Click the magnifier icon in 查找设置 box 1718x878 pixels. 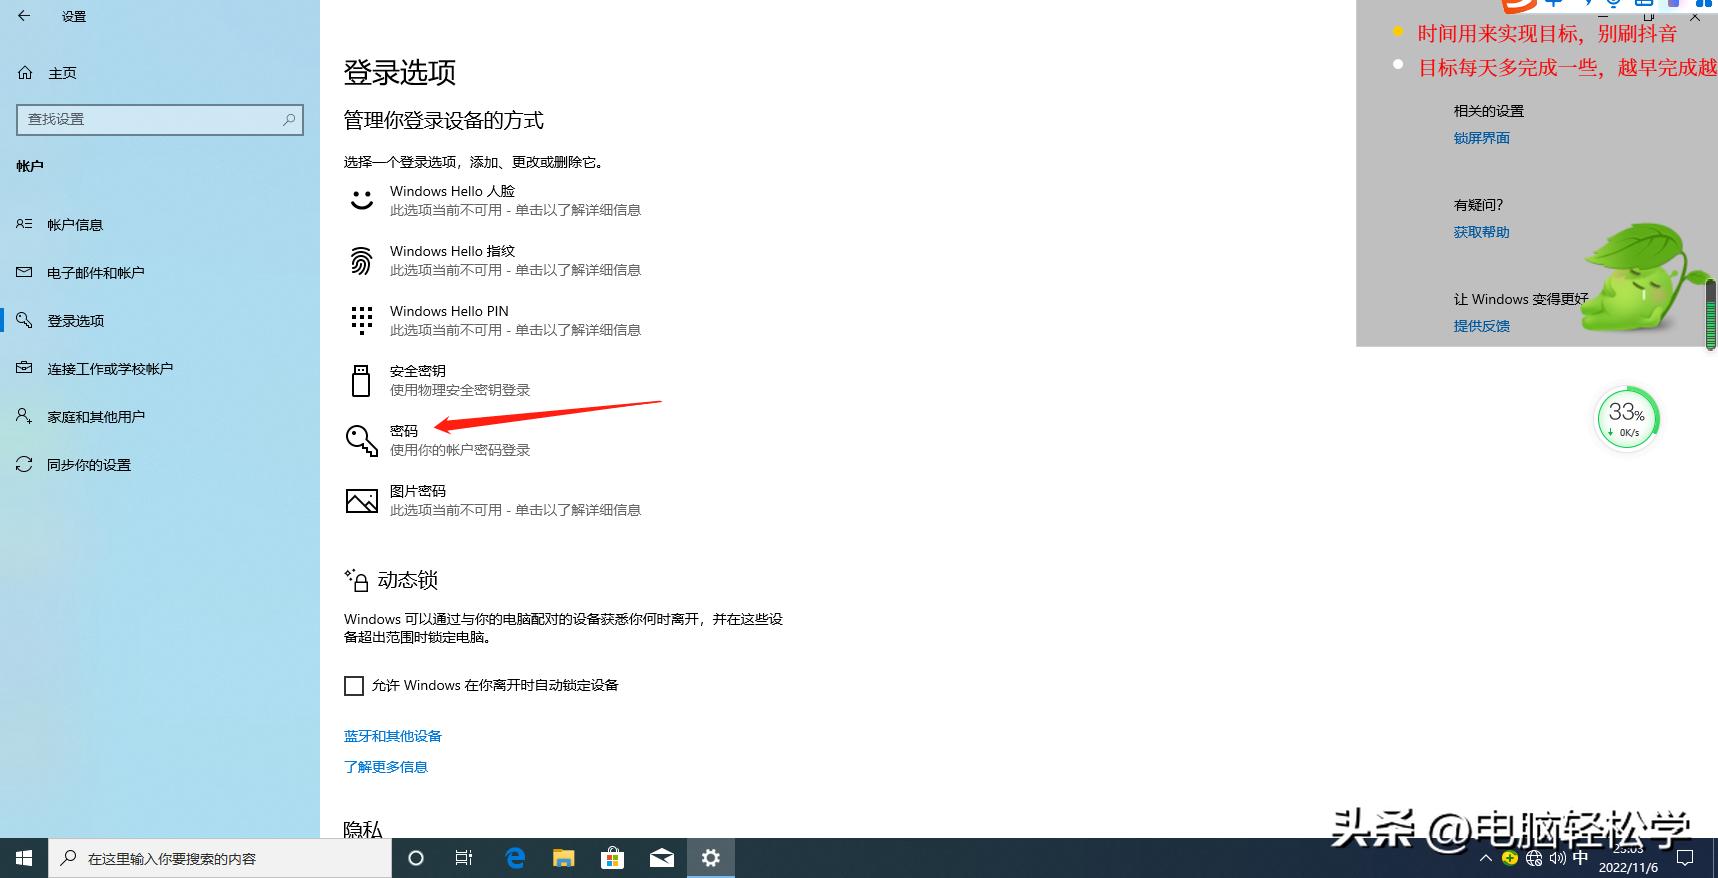coord(289,119)
